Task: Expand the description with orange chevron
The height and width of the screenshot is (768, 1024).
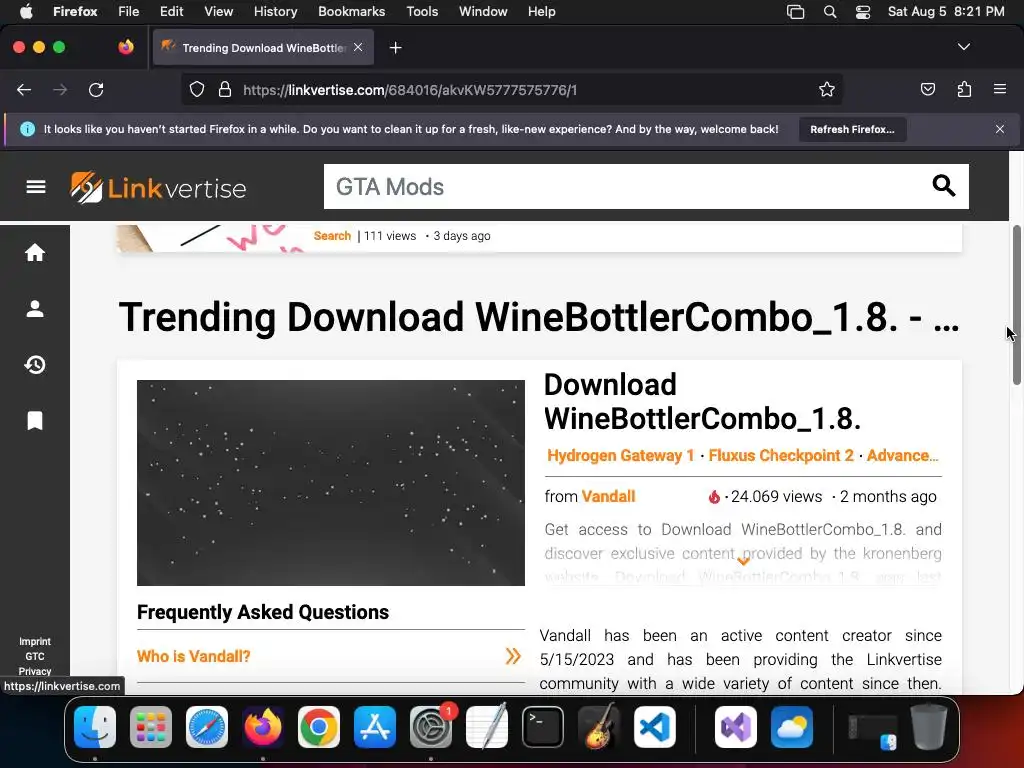Action: click(x=743, y=561)
